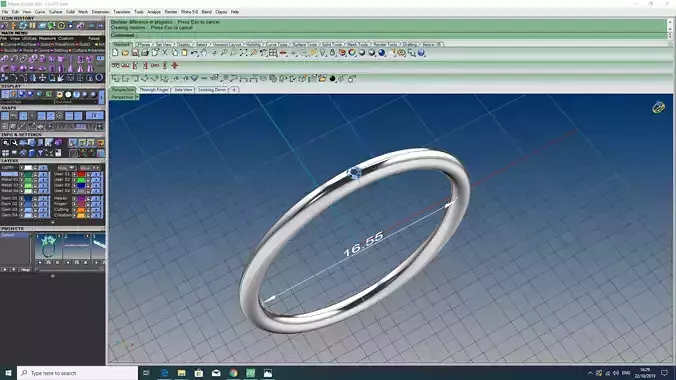
Task: Click the magnifier icon in Info & Settings
Action: (5, 143)
